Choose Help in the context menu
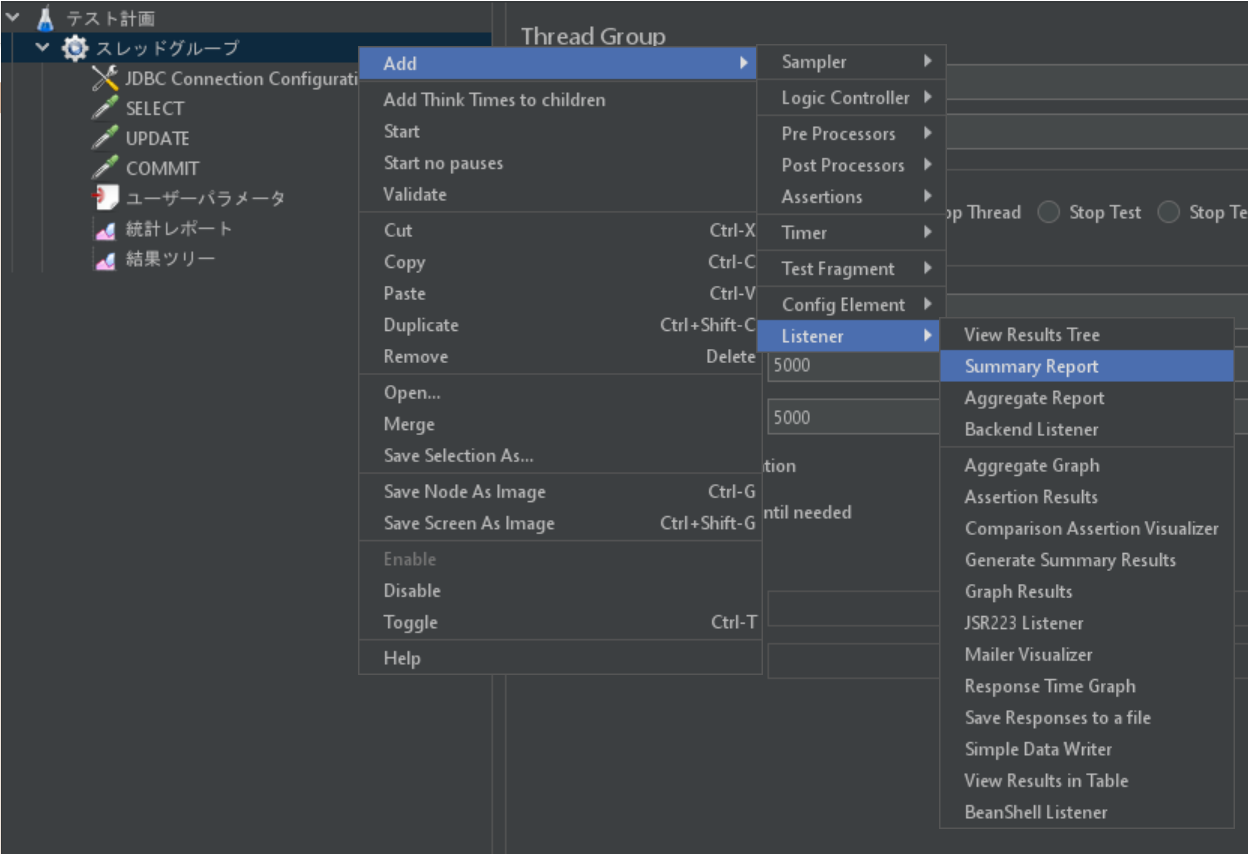 point(559,658)
